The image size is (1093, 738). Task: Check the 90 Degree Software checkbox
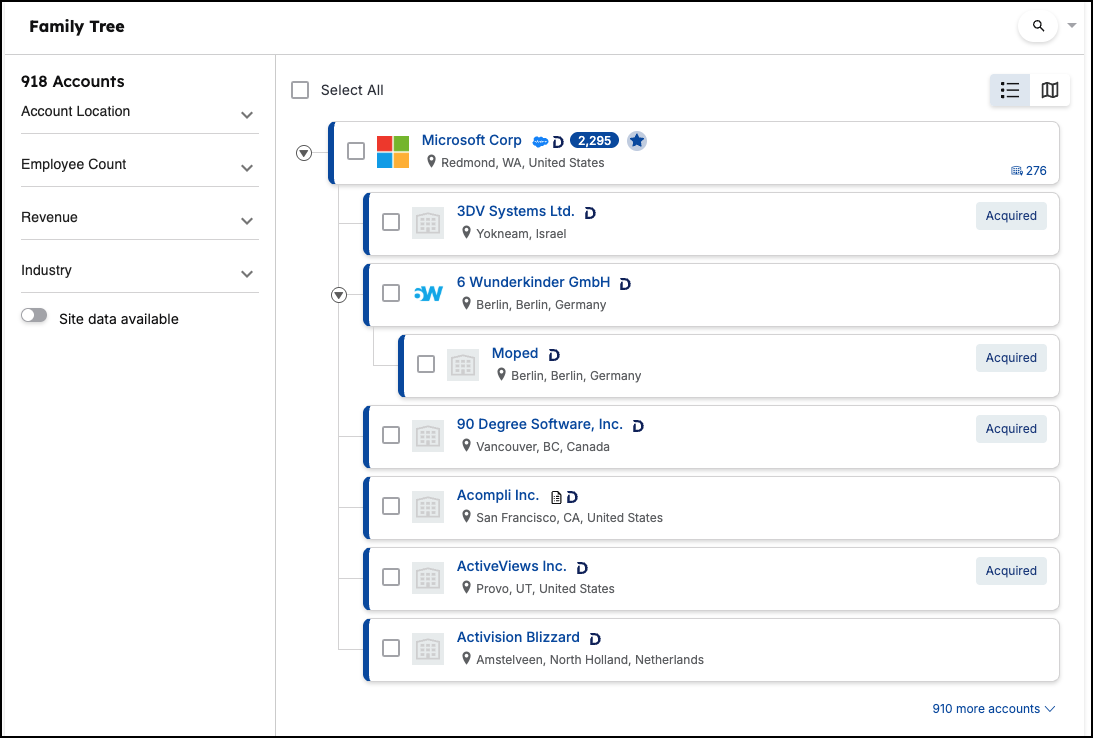(391, 436)
